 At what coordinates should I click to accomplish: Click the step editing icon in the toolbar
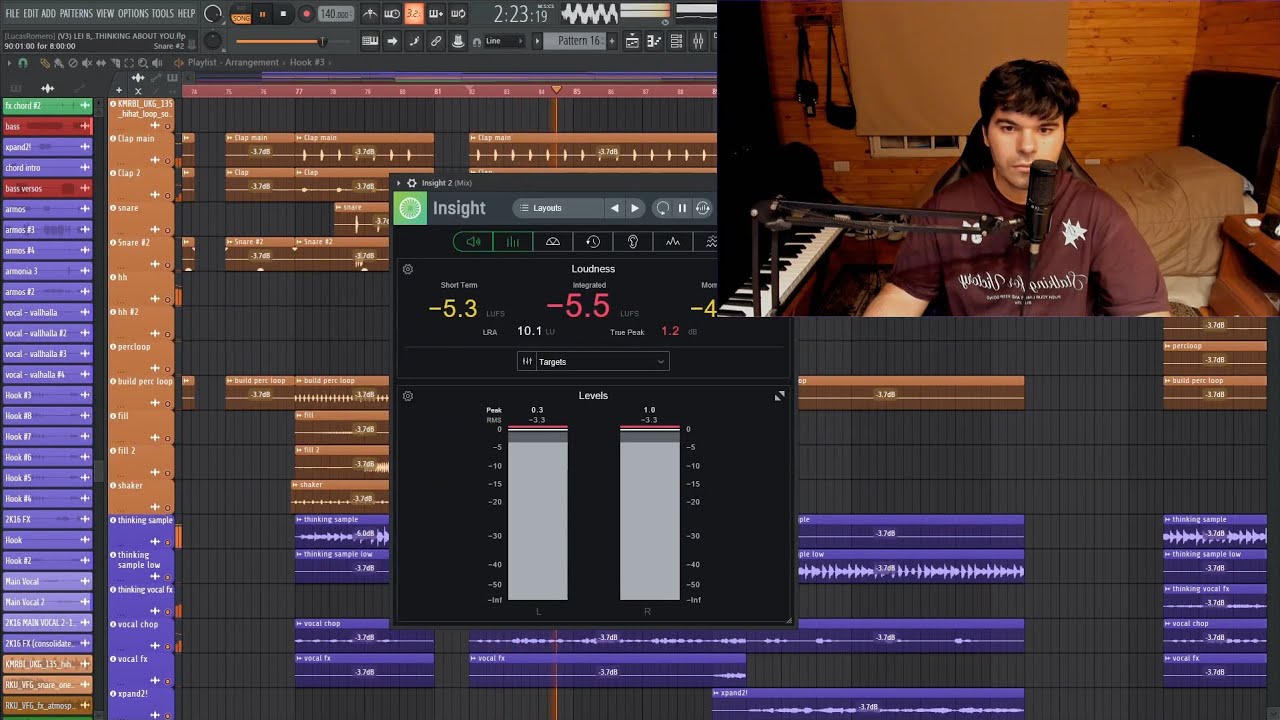click(x=414, y=41)
